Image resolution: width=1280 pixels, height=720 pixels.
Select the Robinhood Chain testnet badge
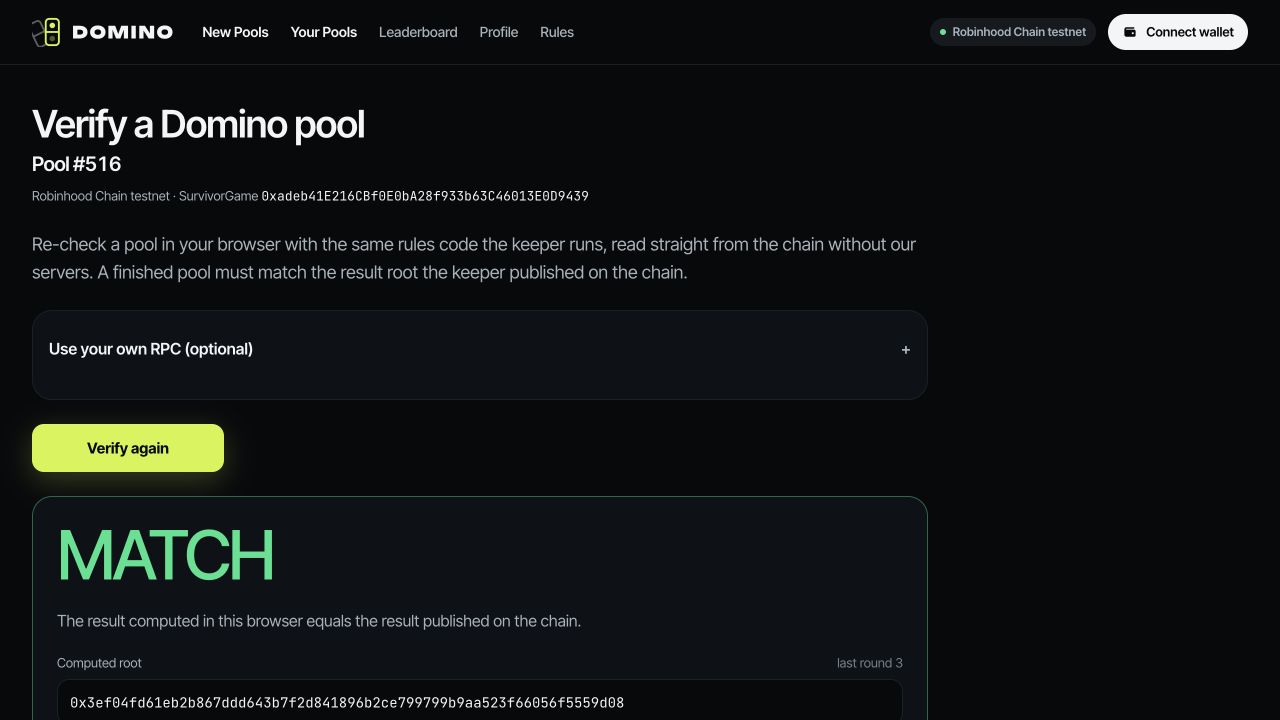click(x=1013, y=32)
